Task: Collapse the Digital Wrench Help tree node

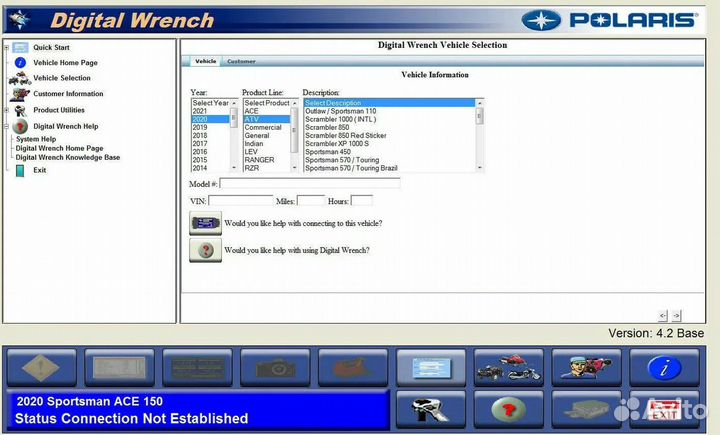Action: point(6,126)
